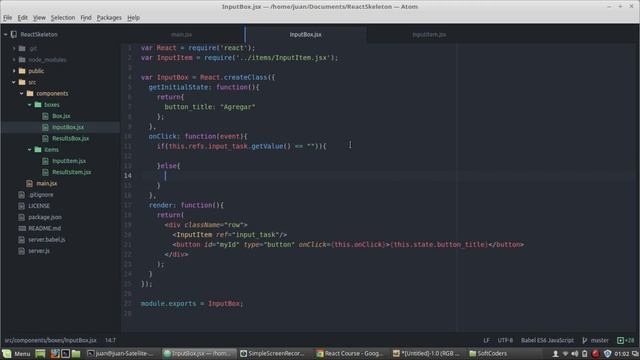The image size is (640, 360).
Task: Click the volume icon in system tray
Action: click(x=575, y=353)
